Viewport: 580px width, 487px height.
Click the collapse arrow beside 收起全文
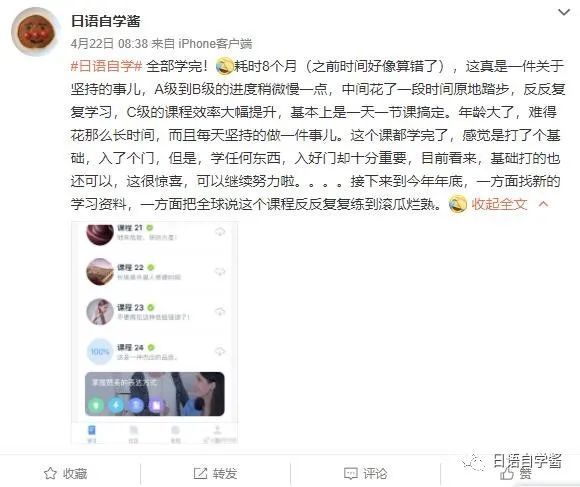pyautogui.click(x=543, y=204)
